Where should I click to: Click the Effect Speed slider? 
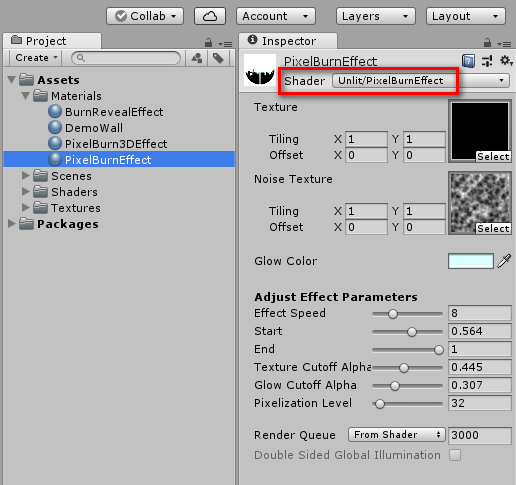[x=407, y=314]
